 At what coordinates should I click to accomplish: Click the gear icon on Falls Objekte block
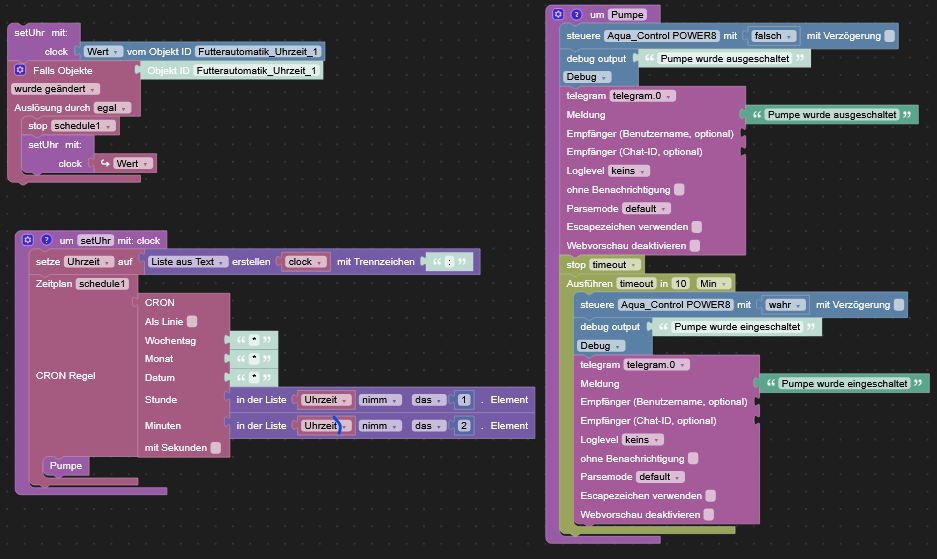point(20,71)
